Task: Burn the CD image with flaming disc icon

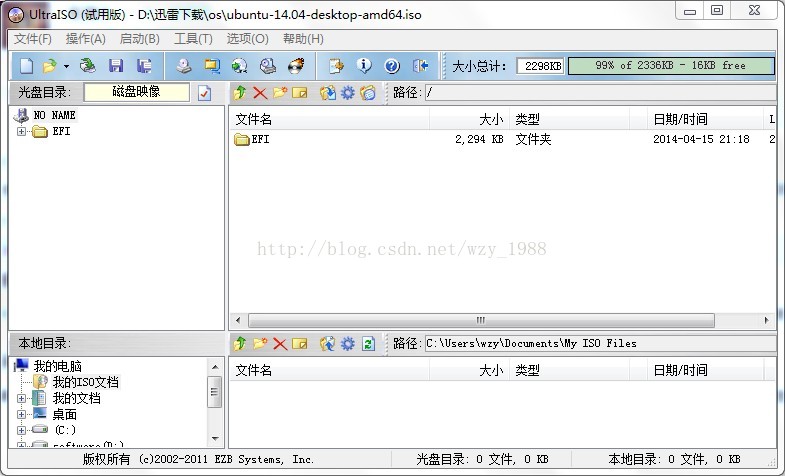Action: click(296, 66)
